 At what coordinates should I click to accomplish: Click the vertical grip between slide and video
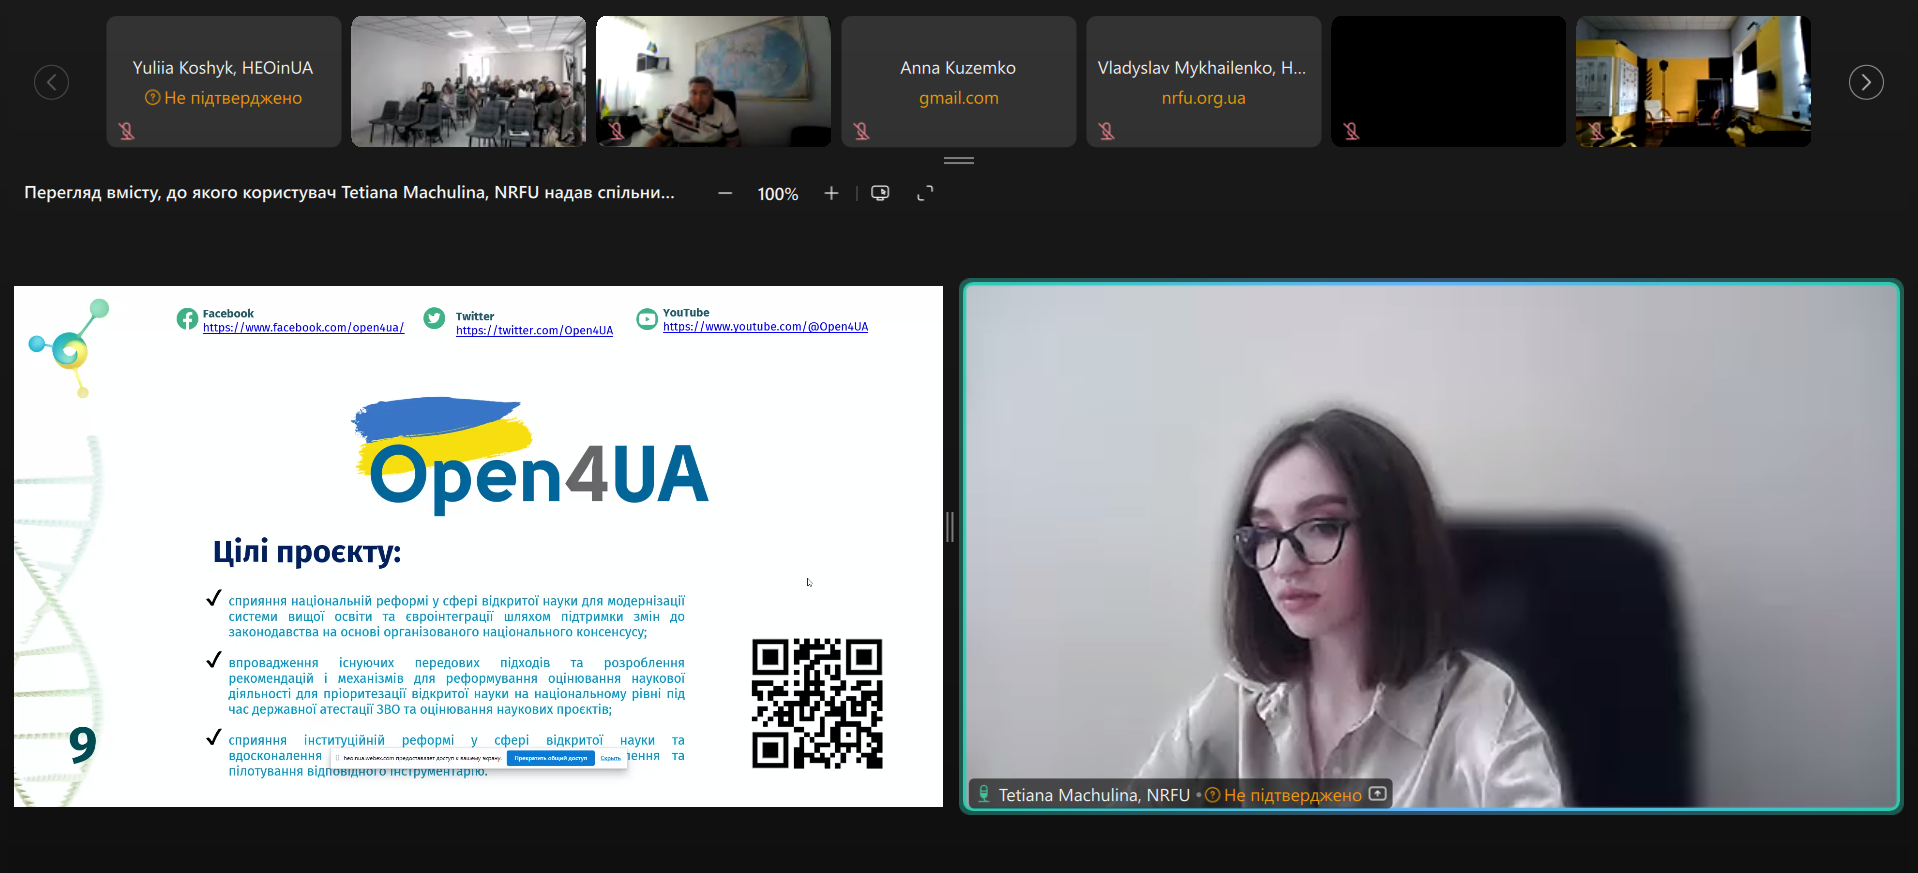coord(950,527)
